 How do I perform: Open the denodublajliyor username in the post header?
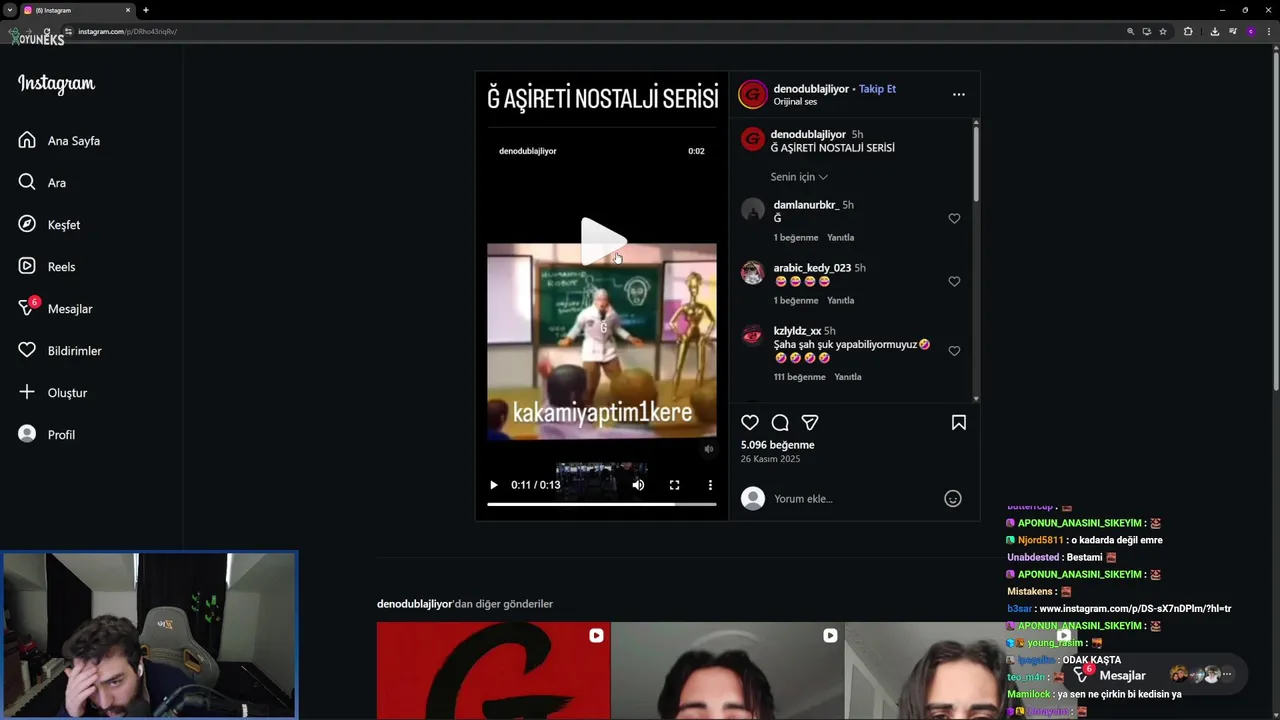(811, 89)
